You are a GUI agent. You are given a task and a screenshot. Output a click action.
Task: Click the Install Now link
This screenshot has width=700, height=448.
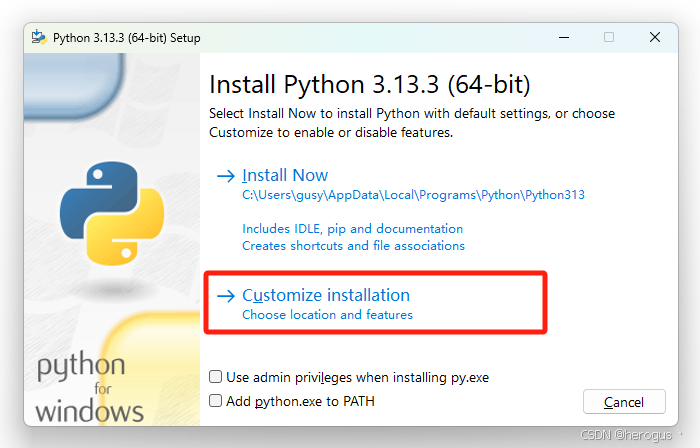[285, 175]
